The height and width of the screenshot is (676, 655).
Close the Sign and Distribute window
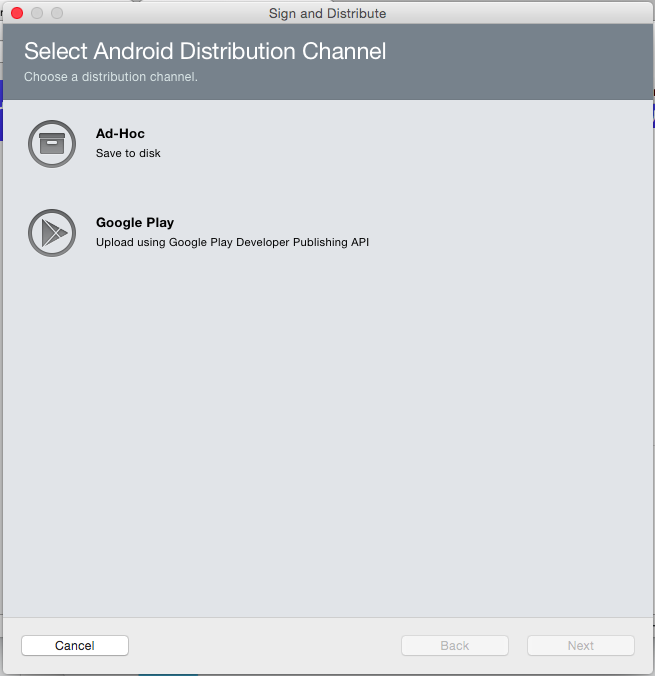[x=17, y=13]
